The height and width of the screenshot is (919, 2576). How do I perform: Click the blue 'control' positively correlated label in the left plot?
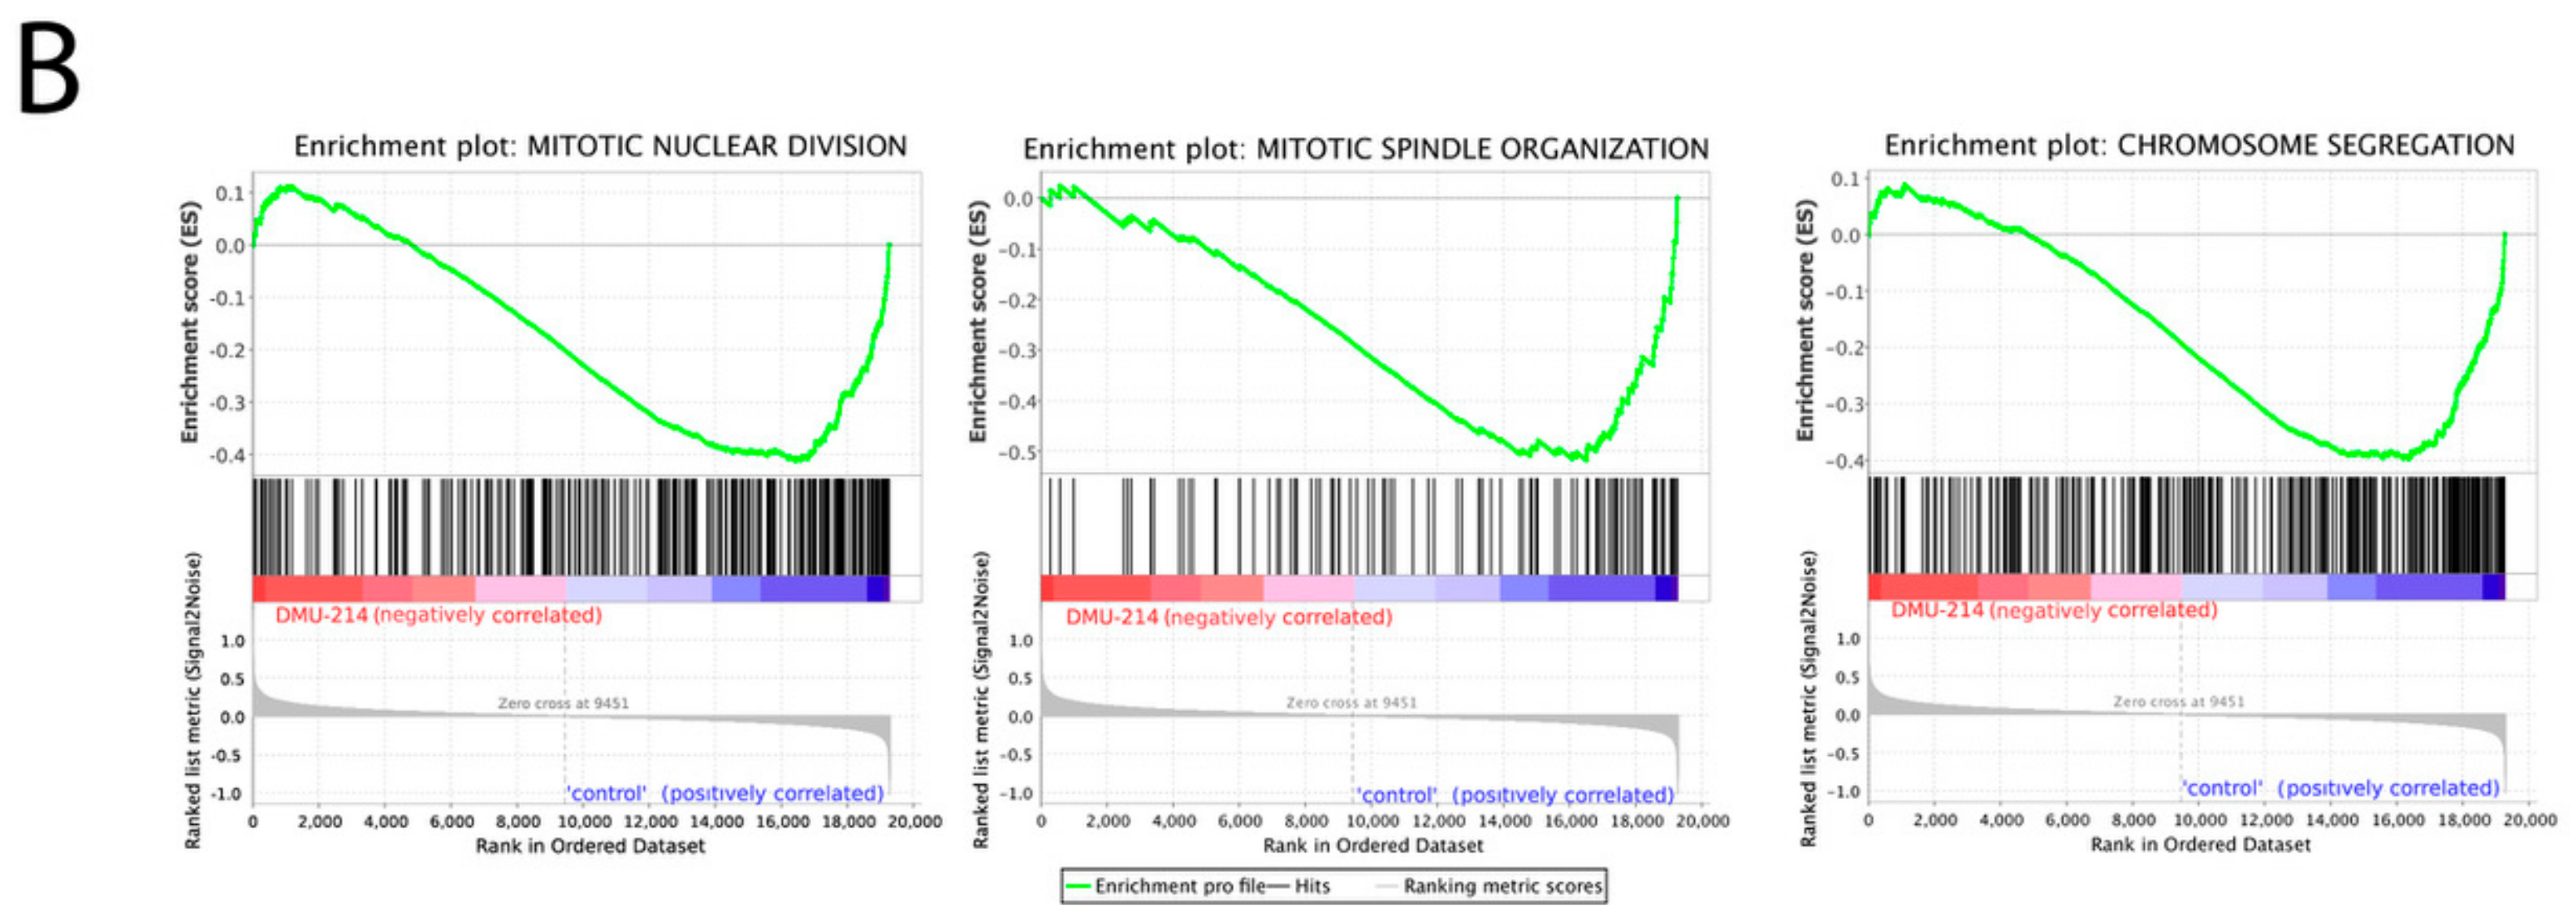726,793
